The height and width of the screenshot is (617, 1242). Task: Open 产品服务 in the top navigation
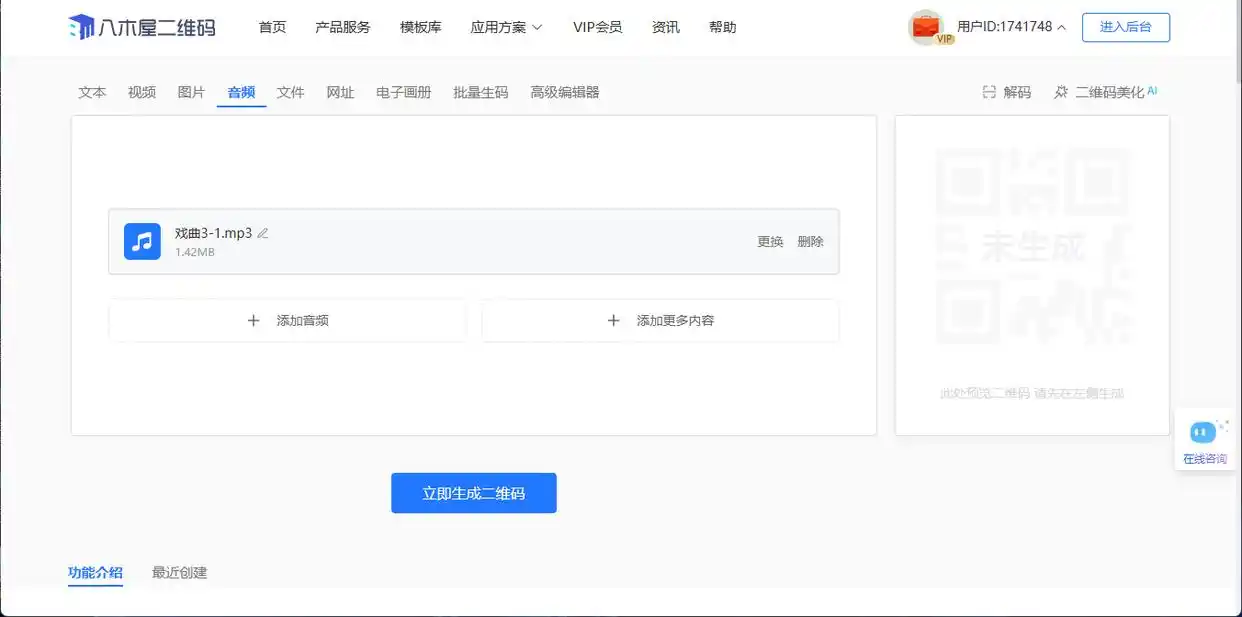343,27
